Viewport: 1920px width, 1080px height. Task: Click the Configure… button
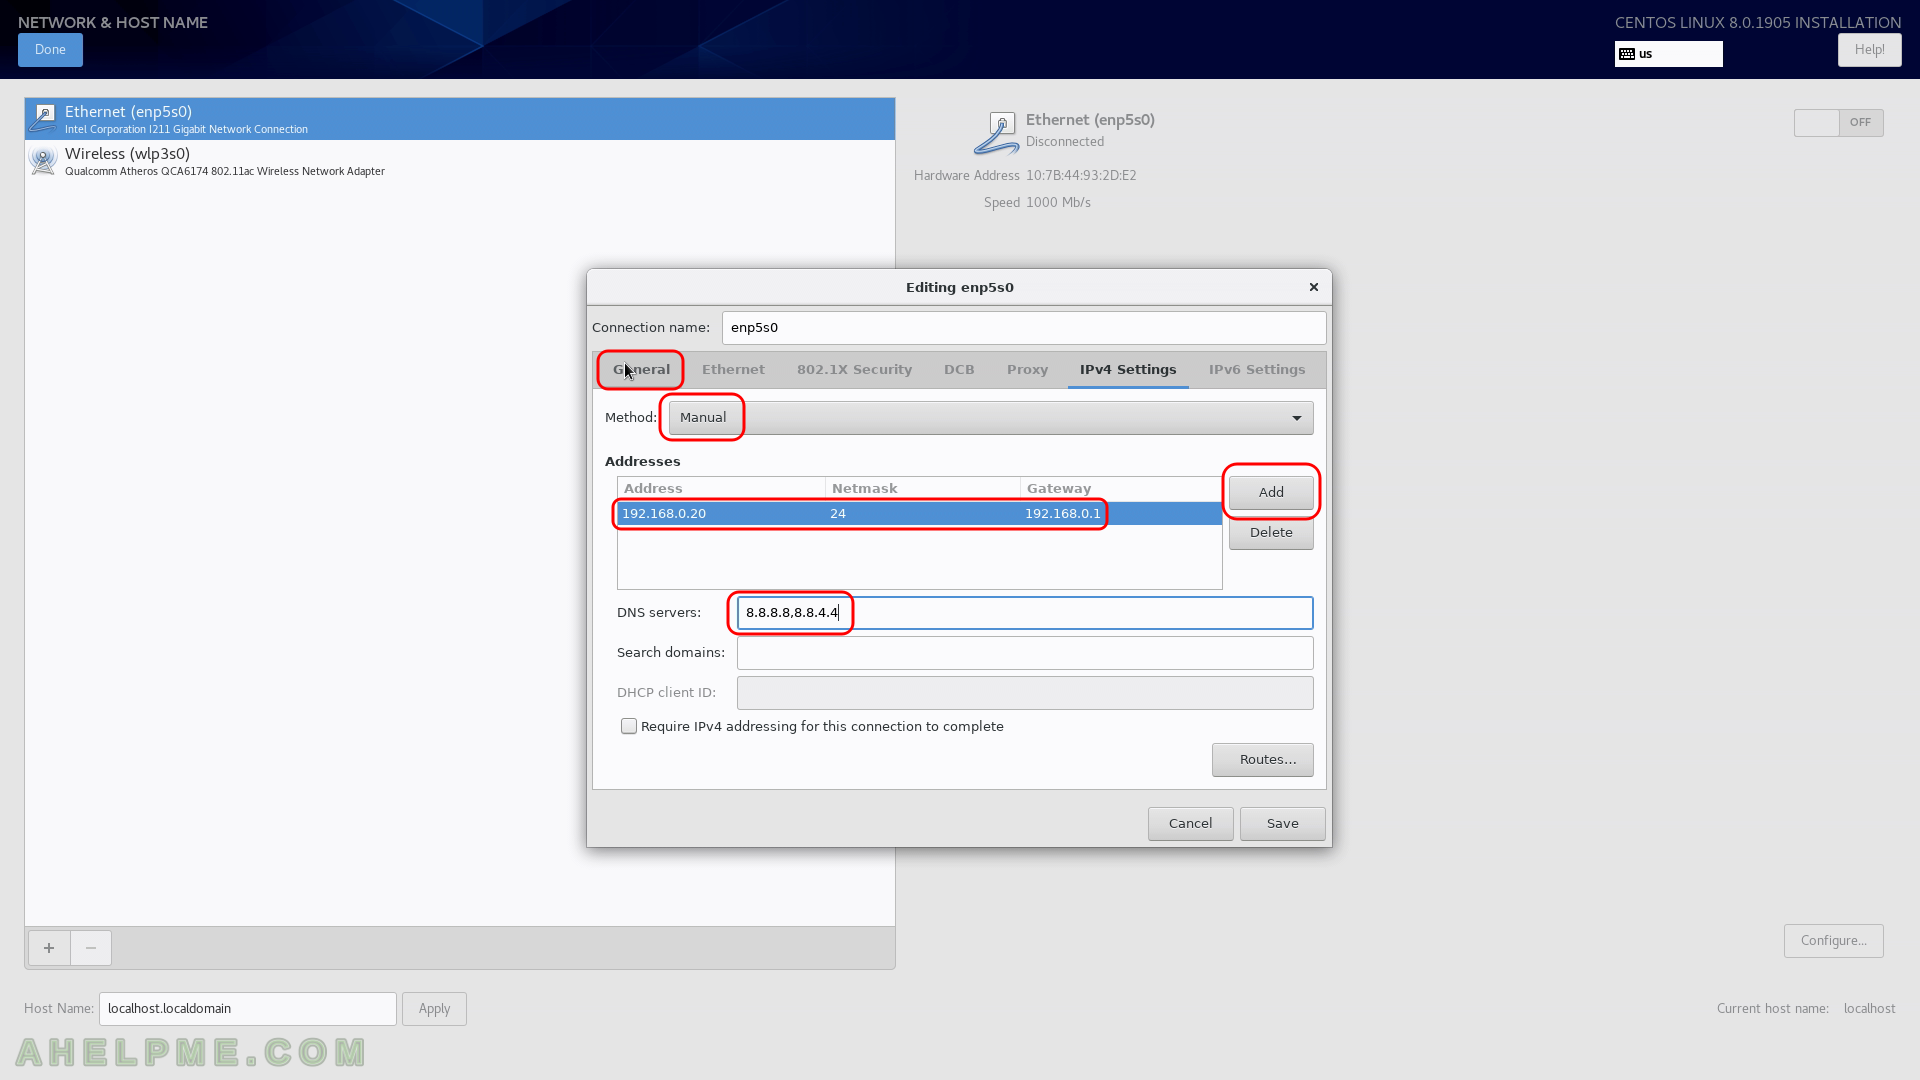point(1833,941)
